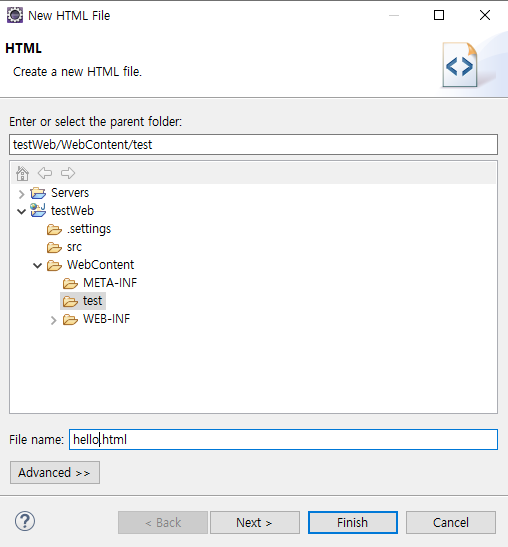This screenshot has width=508, height=547.
Task: Expand the WEB-INF folder node
Action: pos(53,320)
